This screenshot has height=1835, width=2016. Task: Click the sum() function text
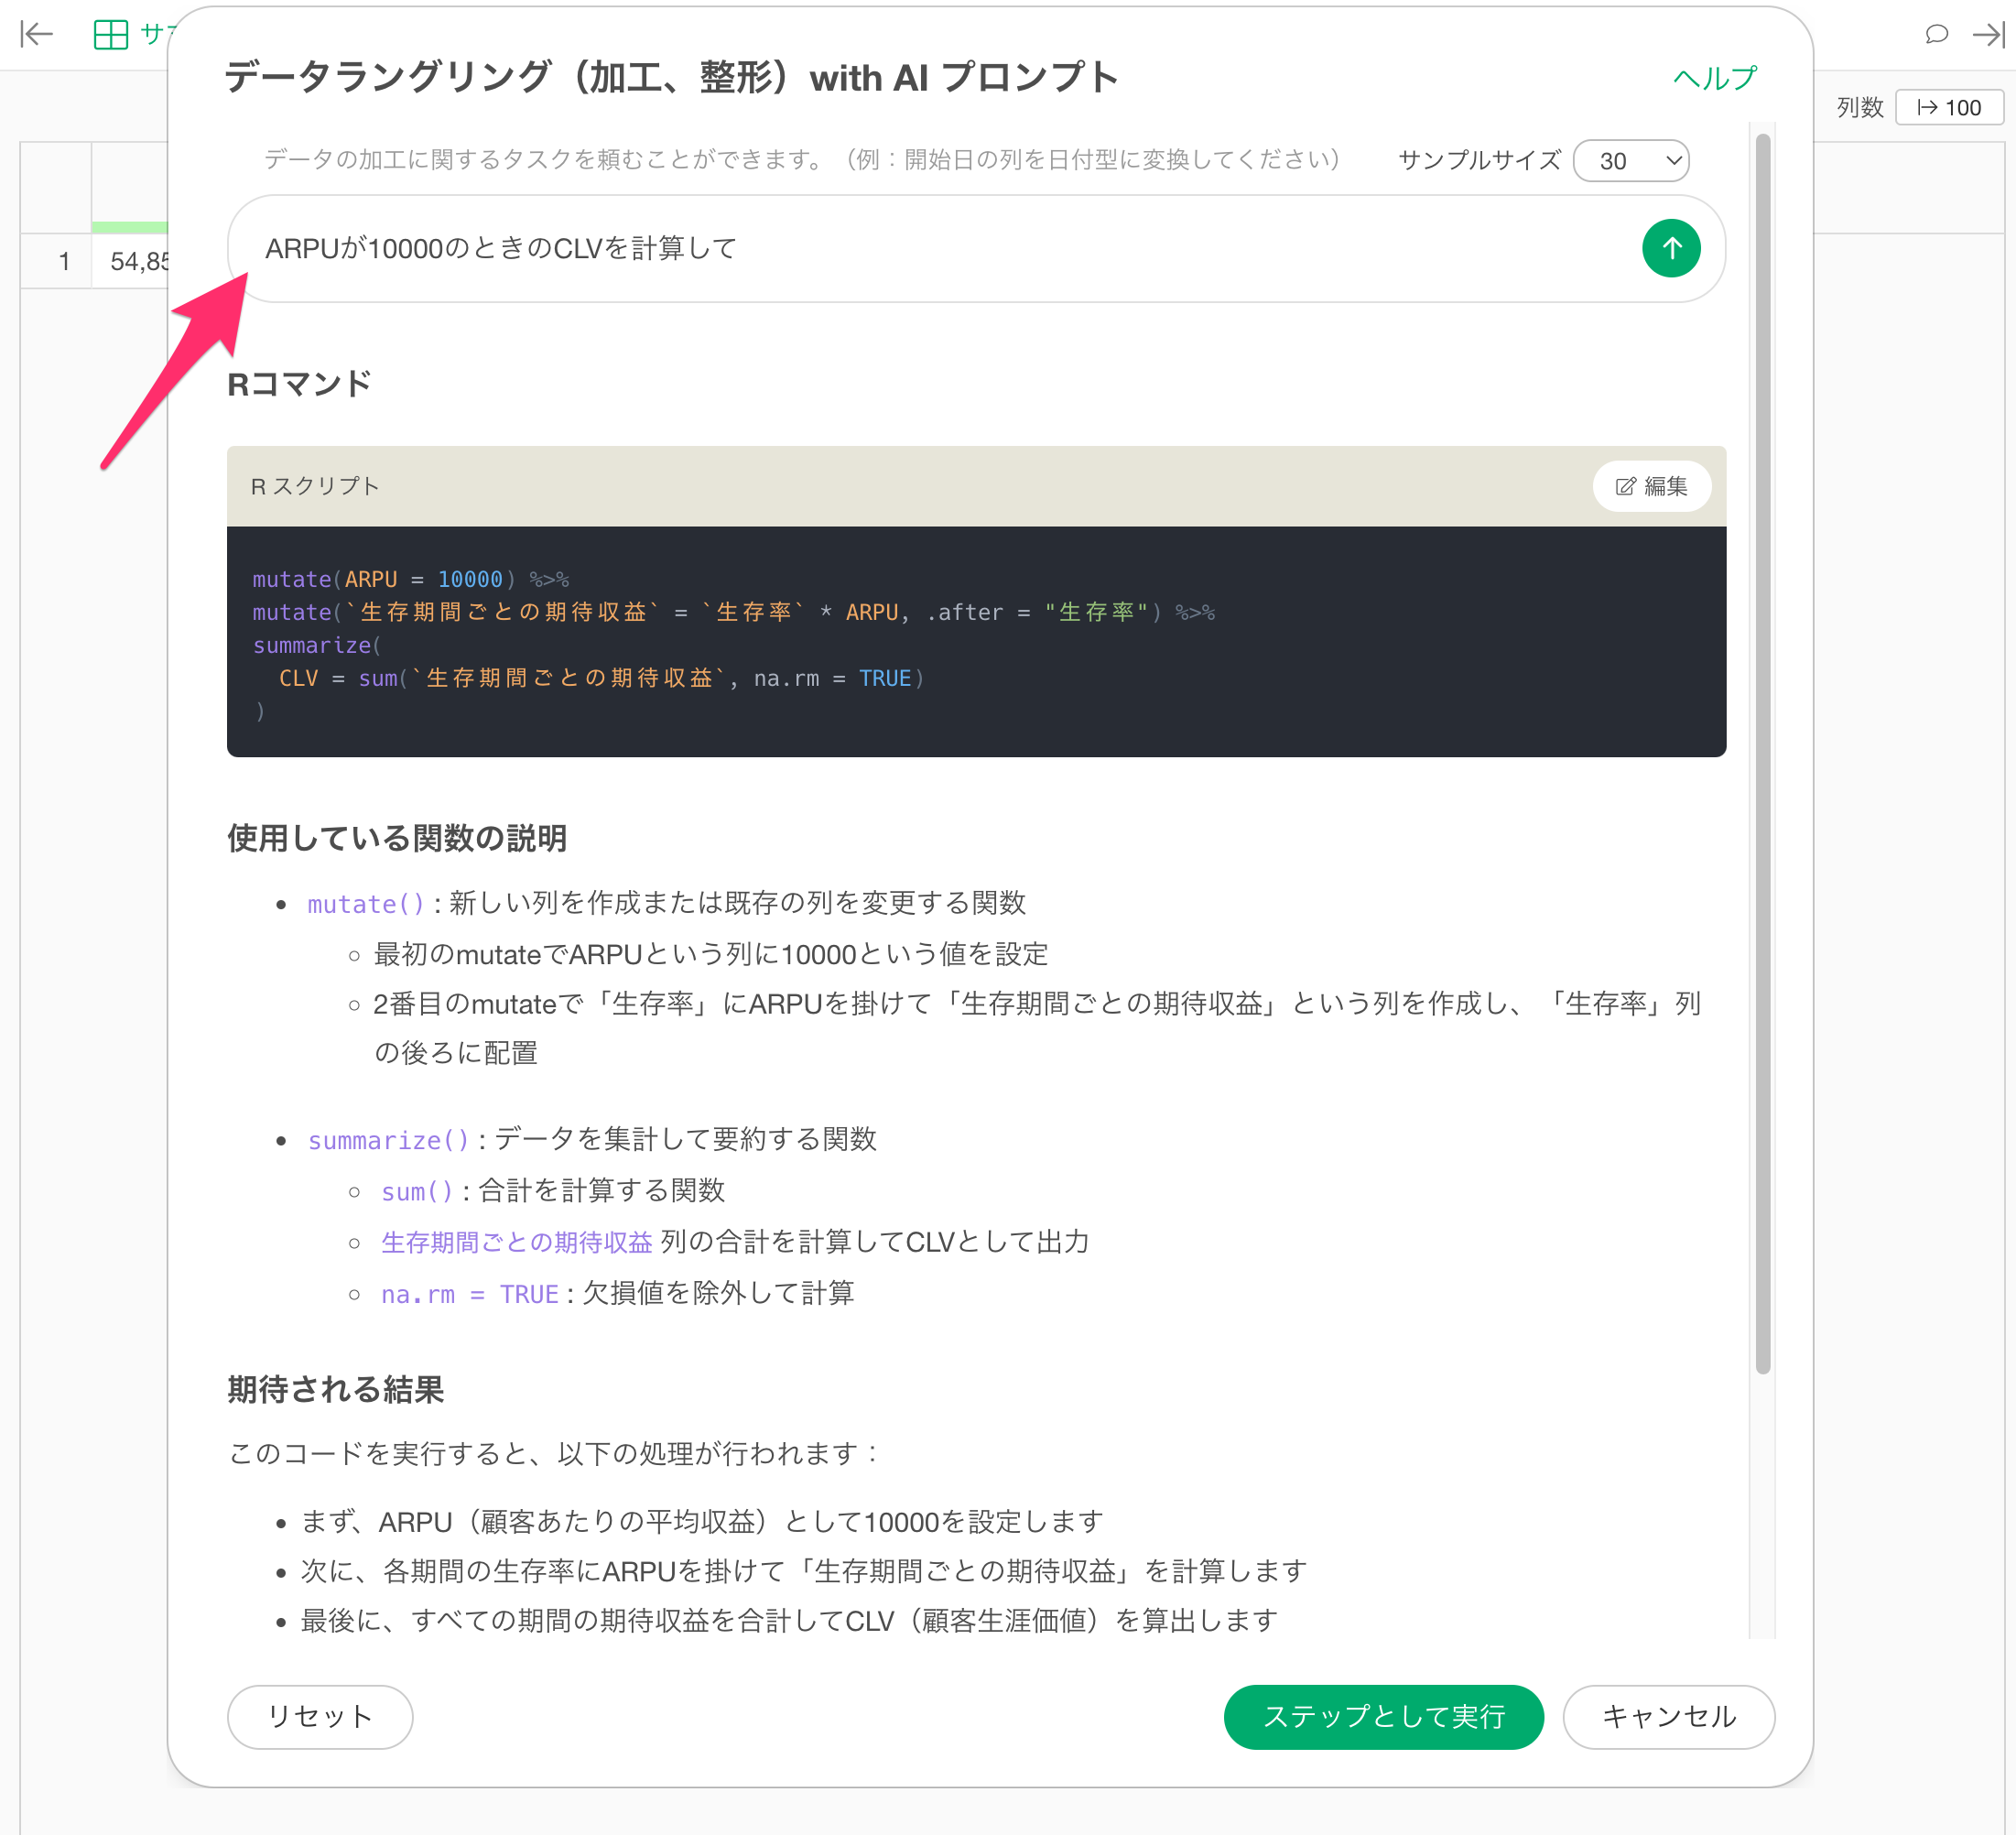[417, 1191]
